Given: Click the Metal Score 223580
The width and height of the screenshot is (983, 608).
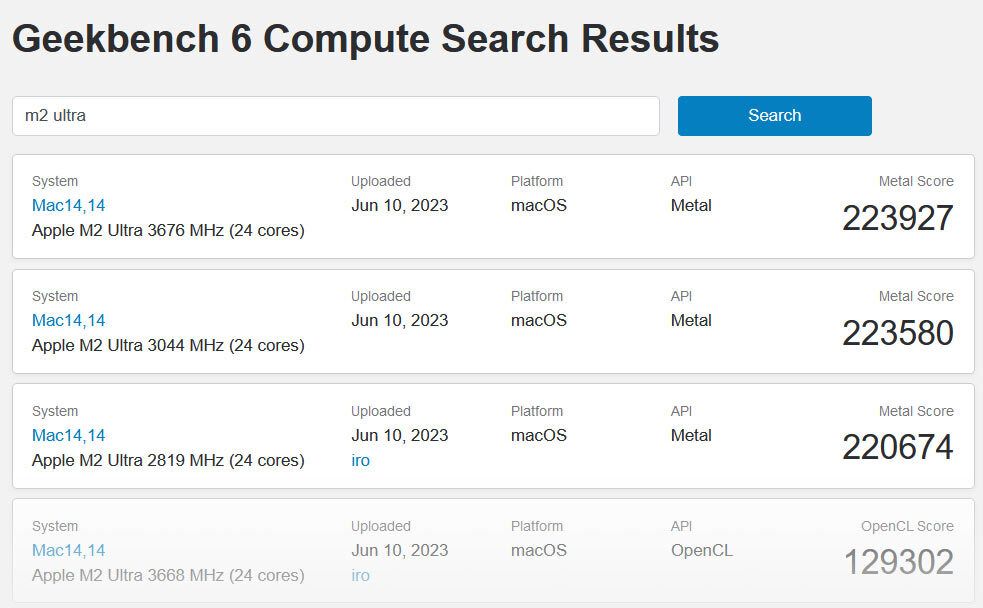Looking at the screenshot, I should pos(897,333).
